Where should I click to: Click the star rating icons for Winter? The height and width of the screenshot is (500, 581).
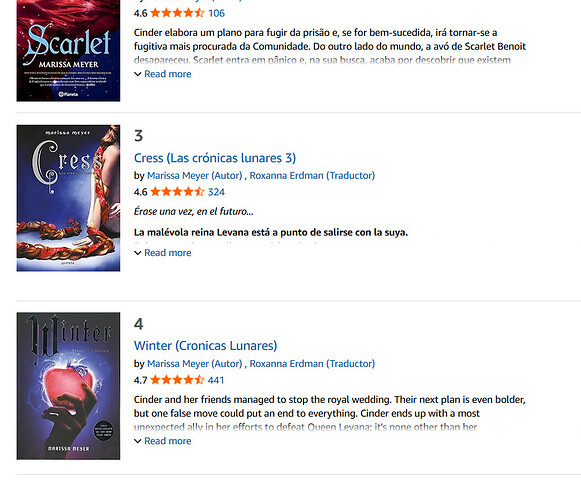177,380
